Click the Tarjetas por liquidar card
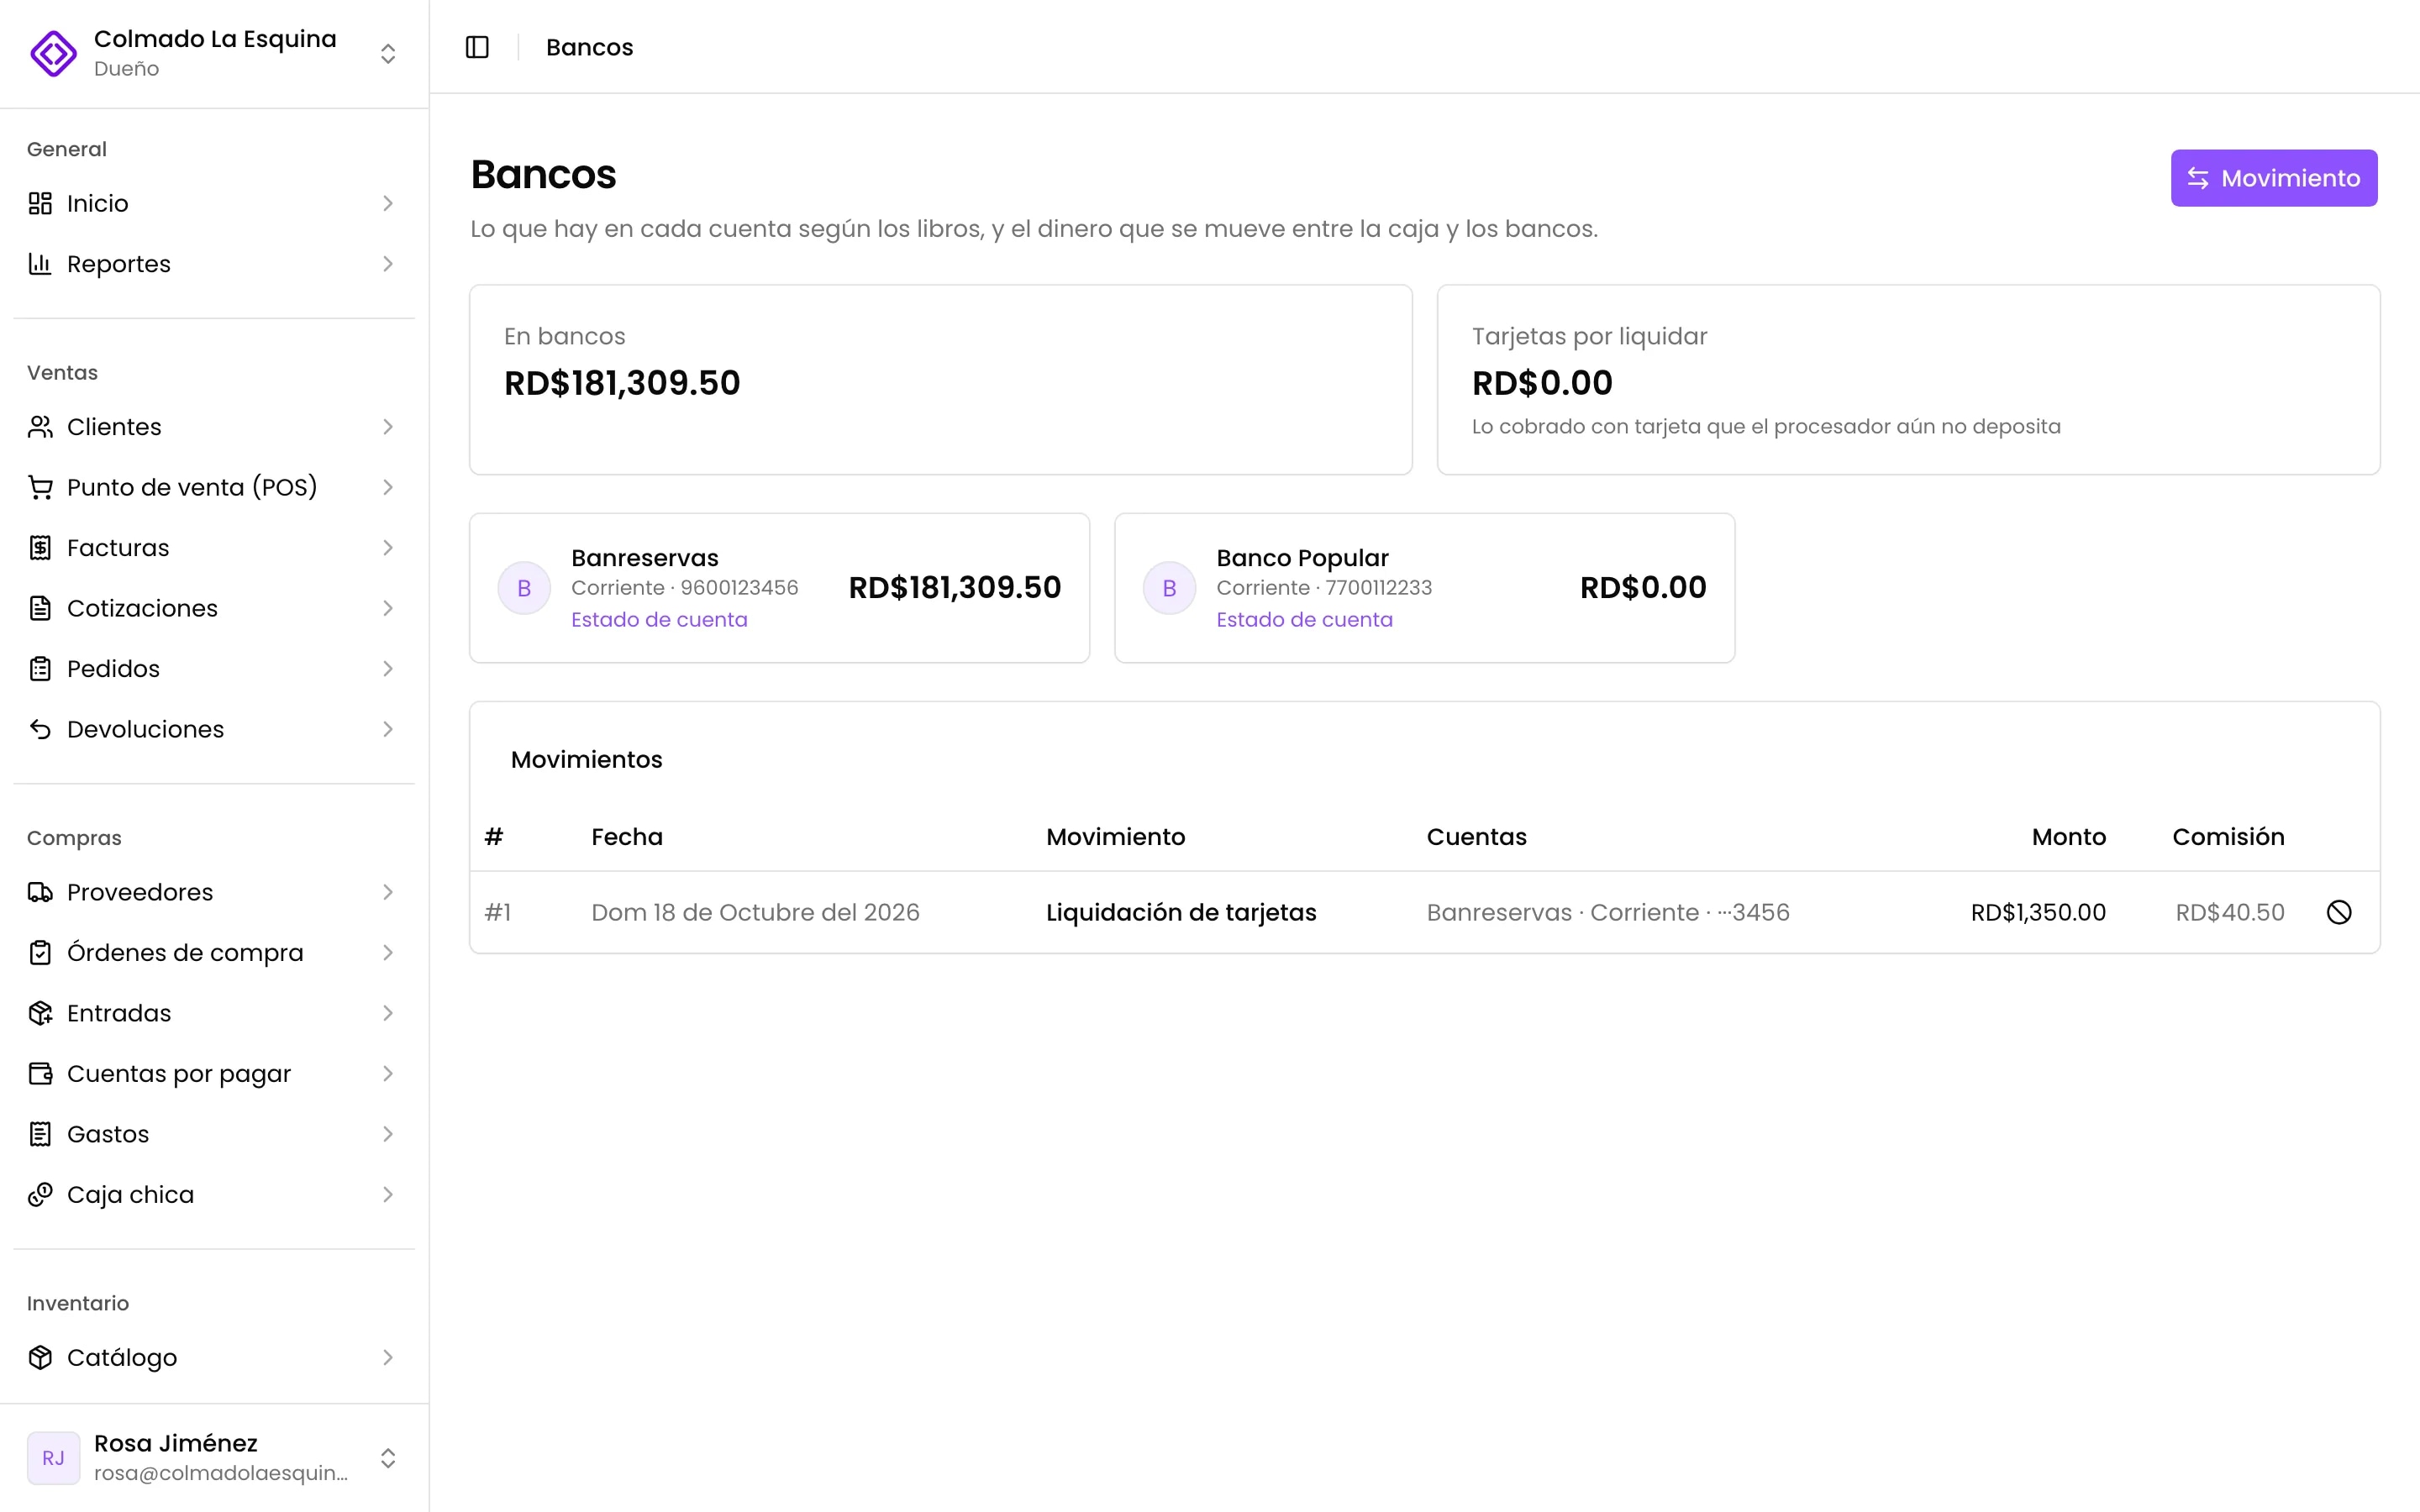The width and height of the screenshot is (2420, 1512). point(1908,380)
